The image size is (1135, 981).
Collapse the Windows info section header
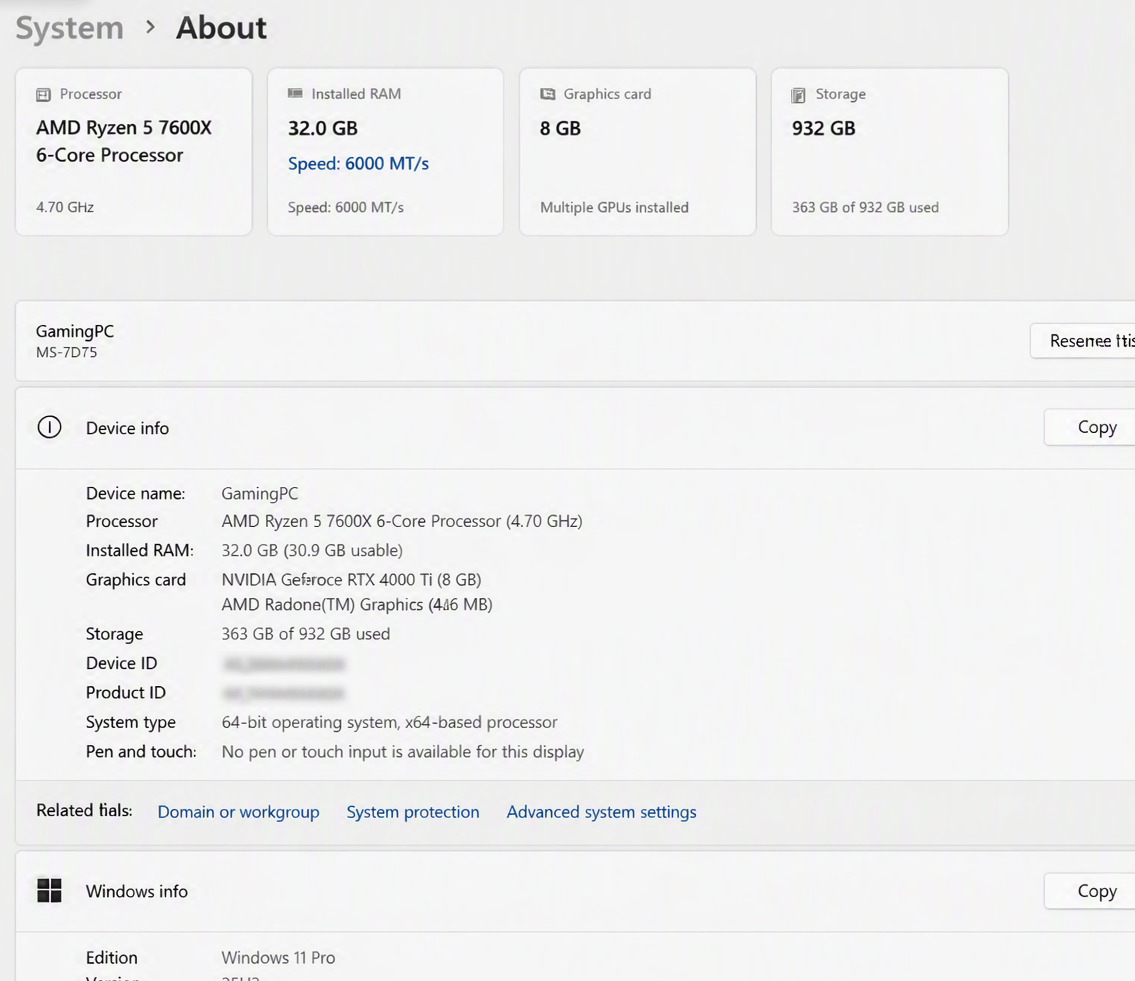(x=575, y=891)
